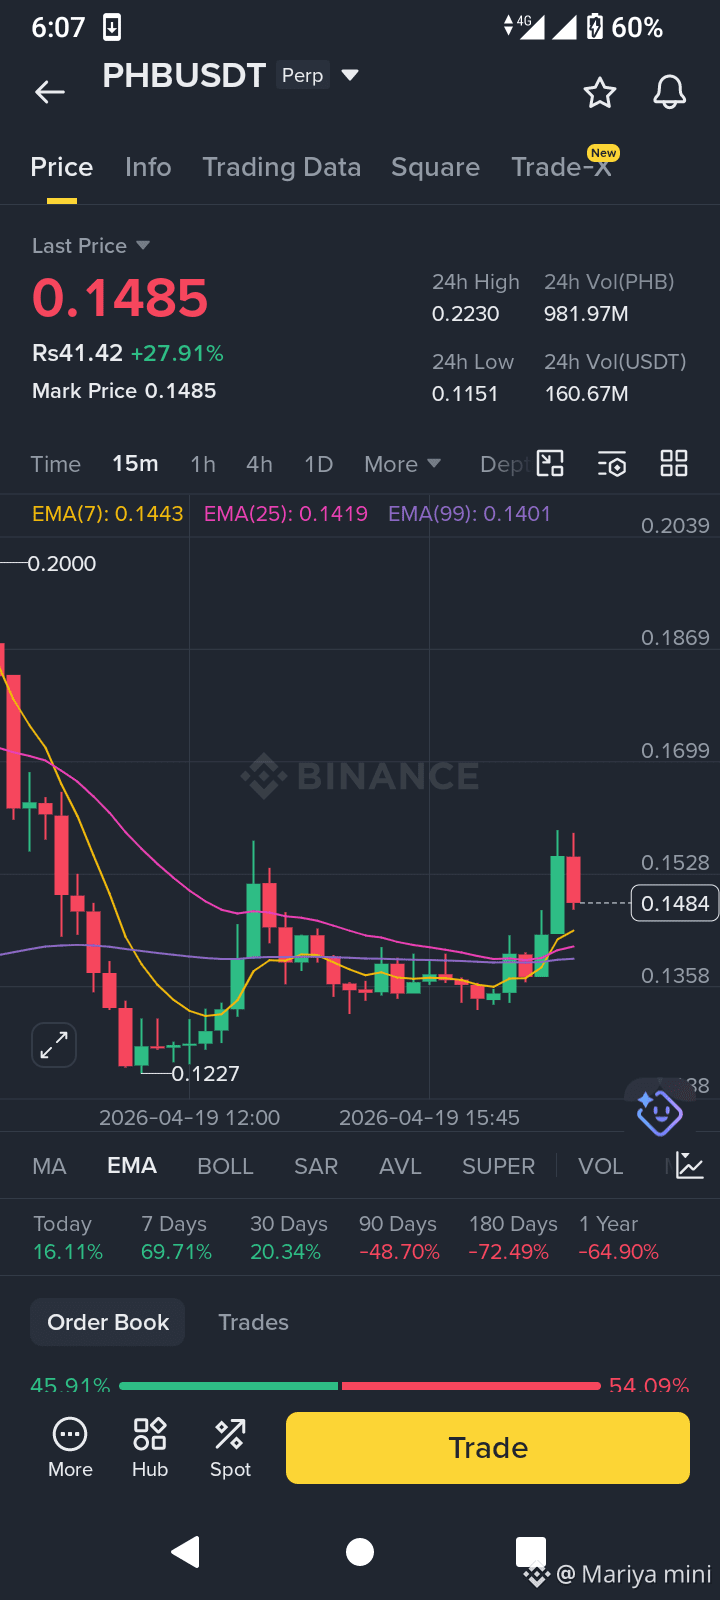Tap the EMA(99) value label

(x=469, y=514)
